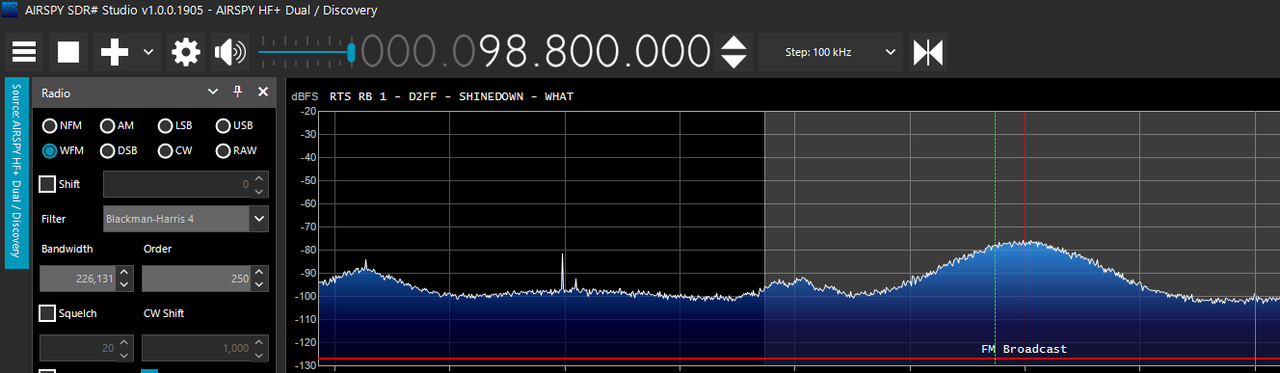Enable the Shift checkbox
The width and height of the screenshot is (1280, 373).
[x=47, y=184]
